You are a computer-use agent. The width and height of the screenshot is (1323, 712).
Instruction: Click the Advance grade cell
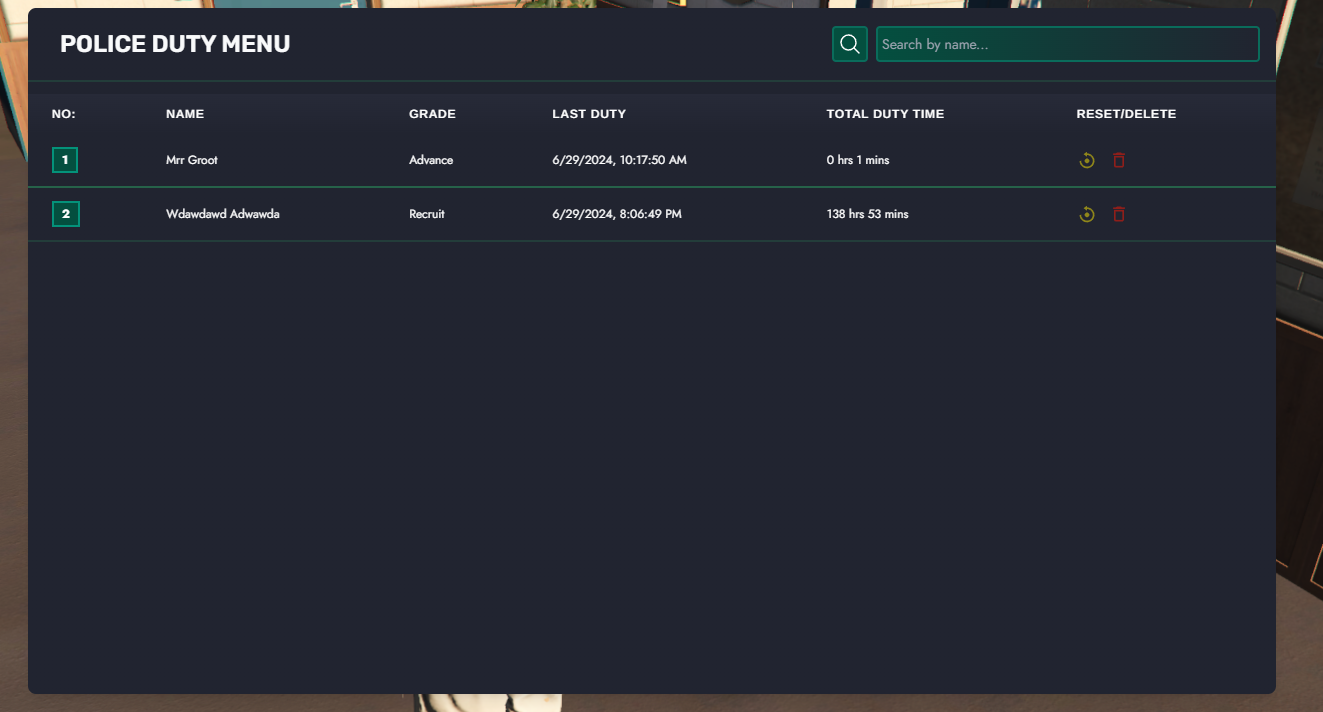(x=431, y=160)
